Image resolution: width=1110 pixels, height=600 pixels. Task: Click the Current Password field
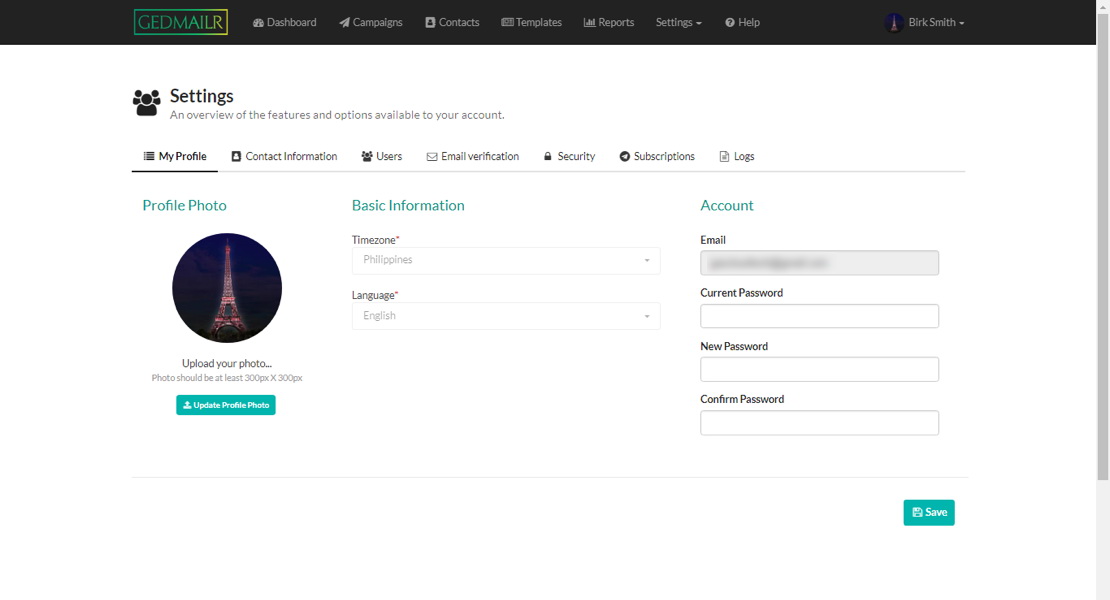(819, 316)
